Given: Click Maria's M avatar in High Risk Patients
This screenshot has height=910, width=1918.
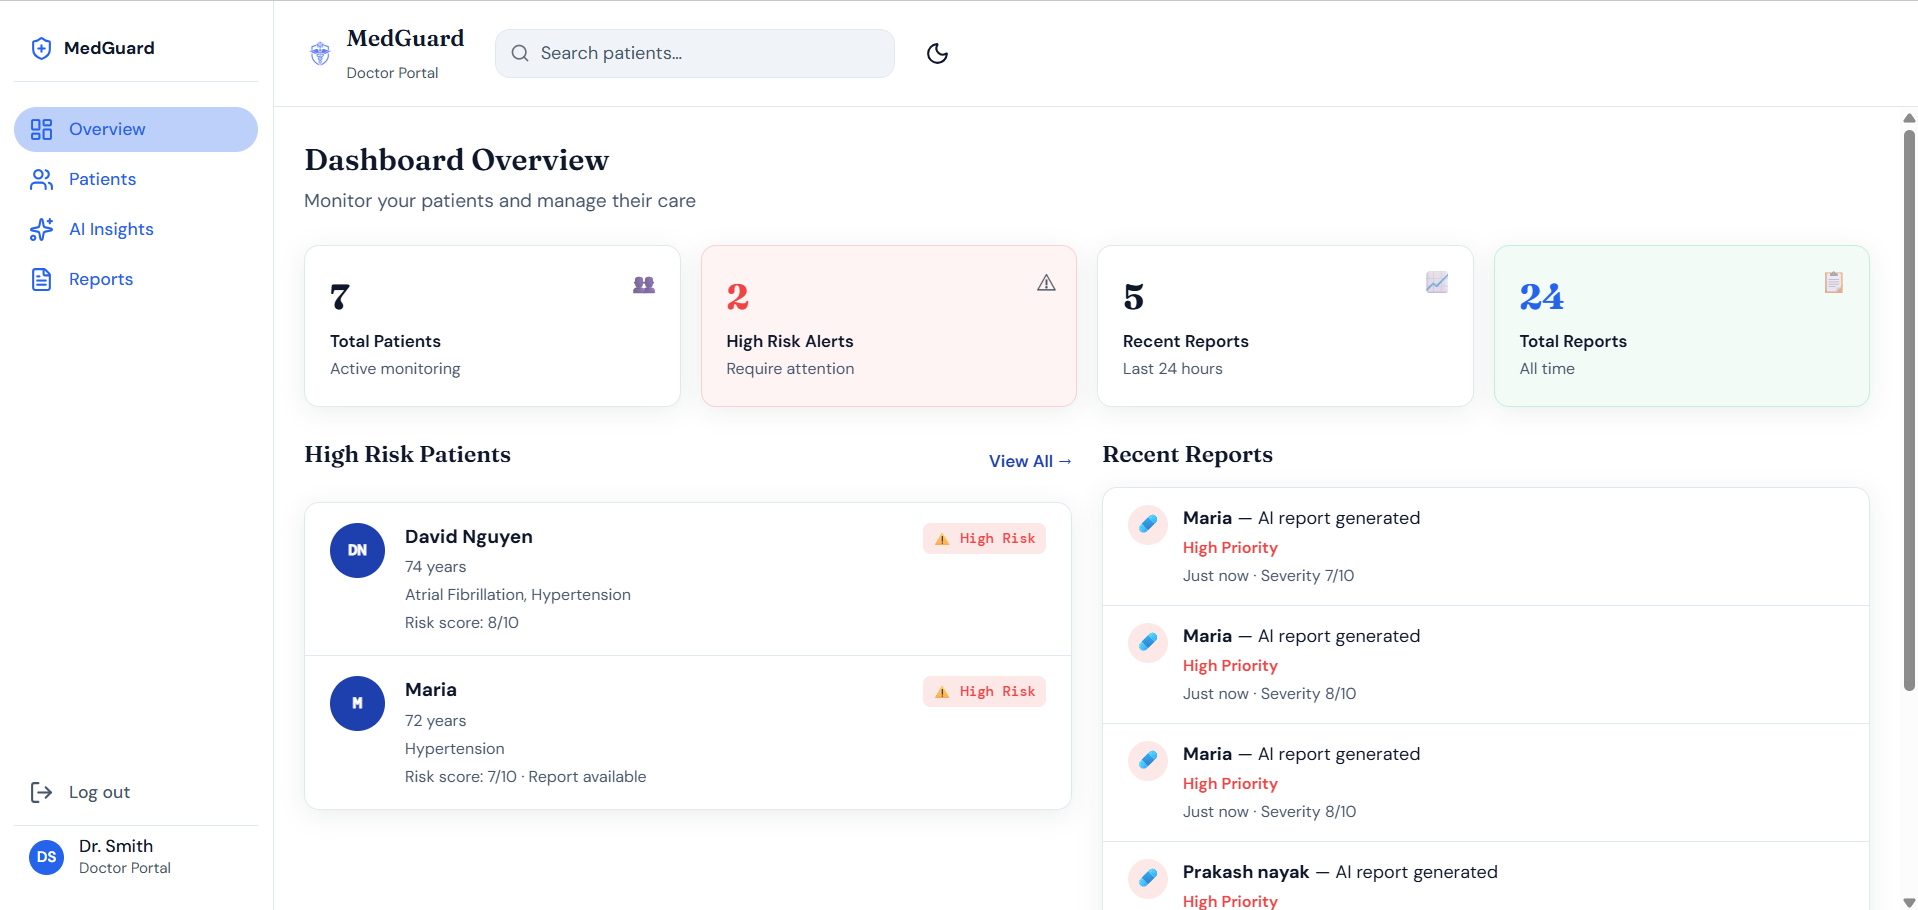Looking at the screenshot, I should tap(357, 703).
